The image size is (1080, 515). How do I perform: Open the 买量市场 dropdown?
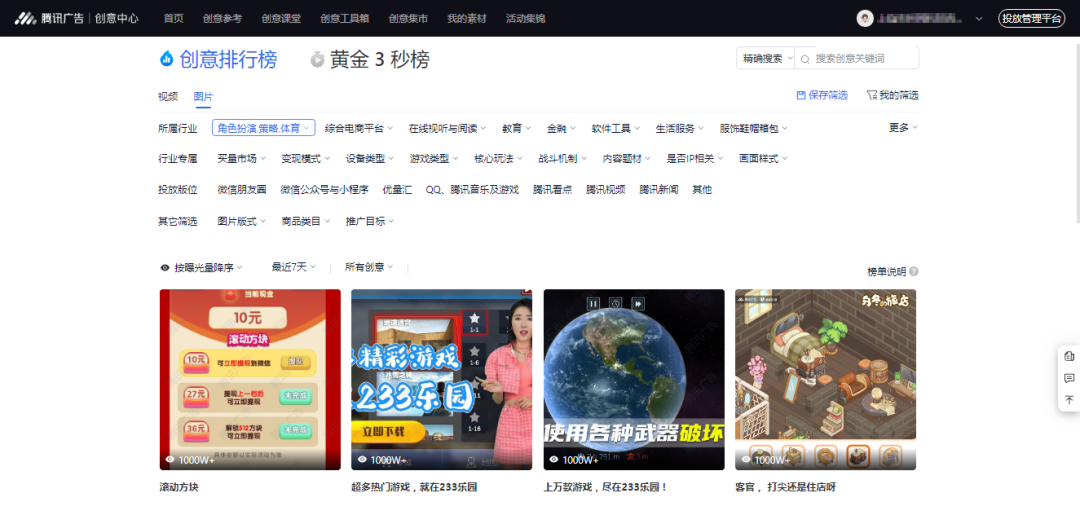click(x=242, y=159)
